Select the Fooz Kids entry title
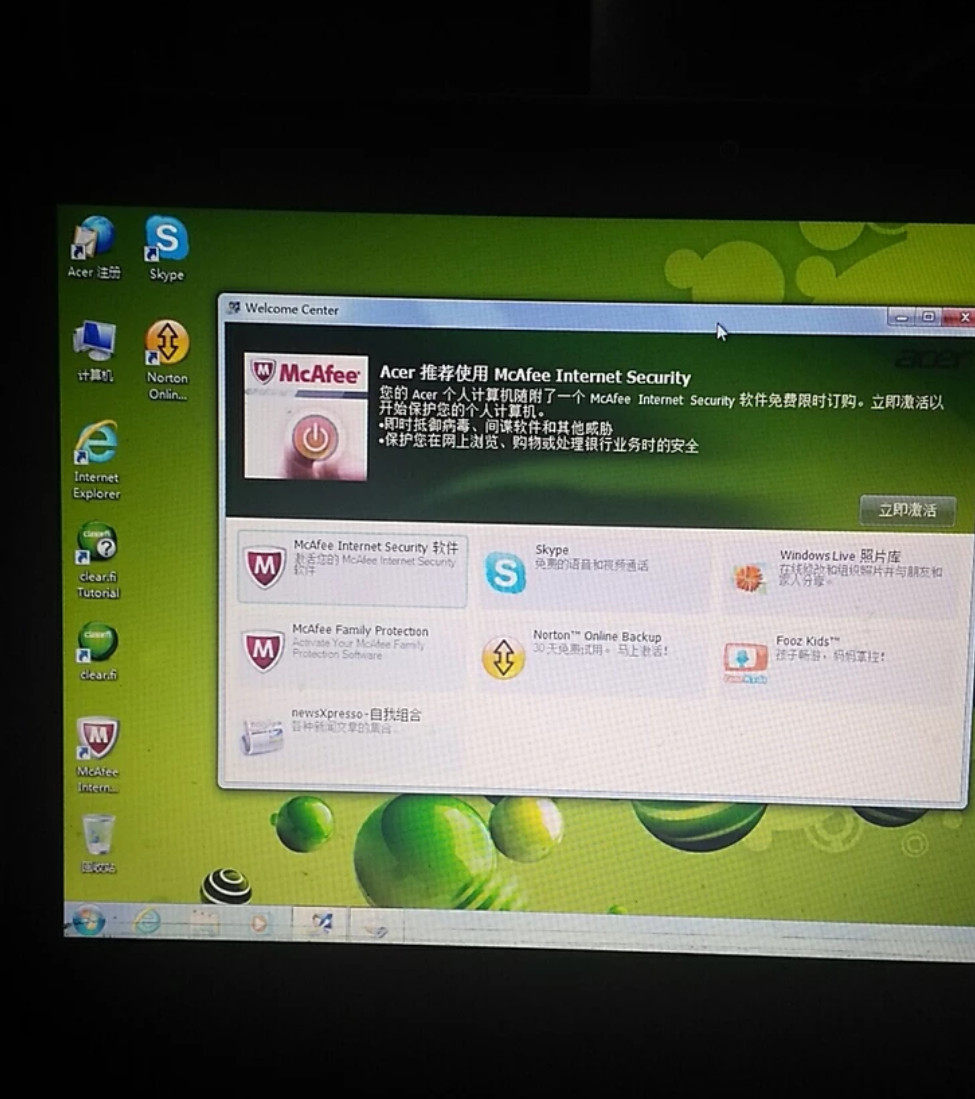975x1099 pixels. pos(807,641)
